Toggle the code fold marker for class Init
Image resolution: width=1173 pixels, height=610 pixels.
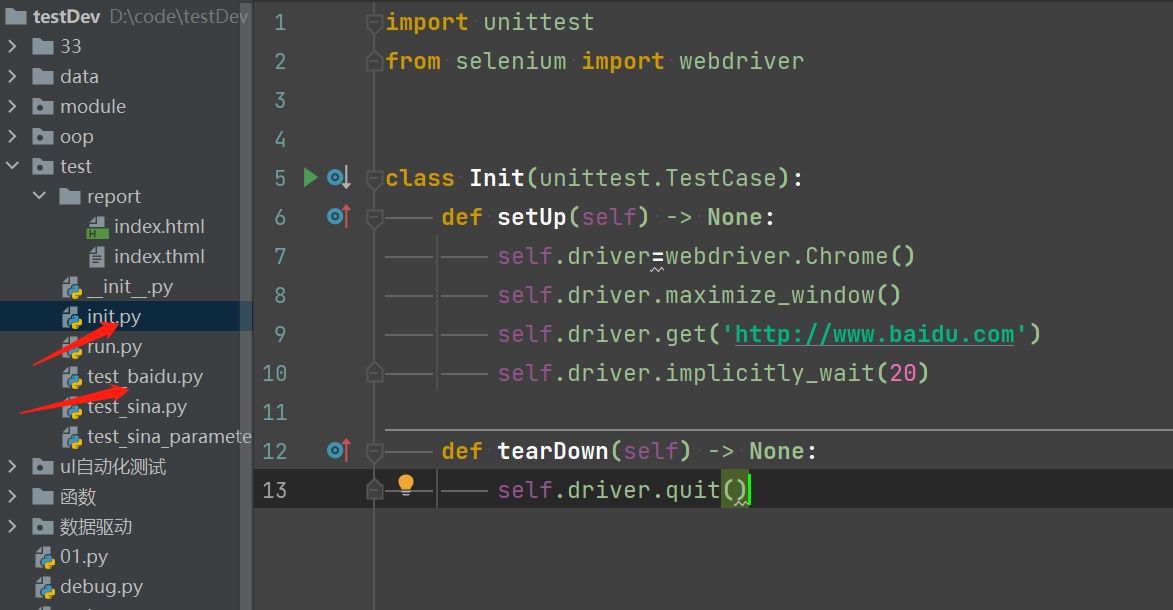374,179
